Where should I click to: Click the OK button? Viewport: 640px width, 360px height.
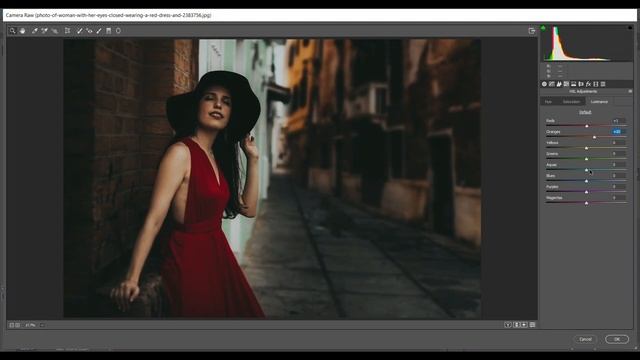(x=617, y=339)
